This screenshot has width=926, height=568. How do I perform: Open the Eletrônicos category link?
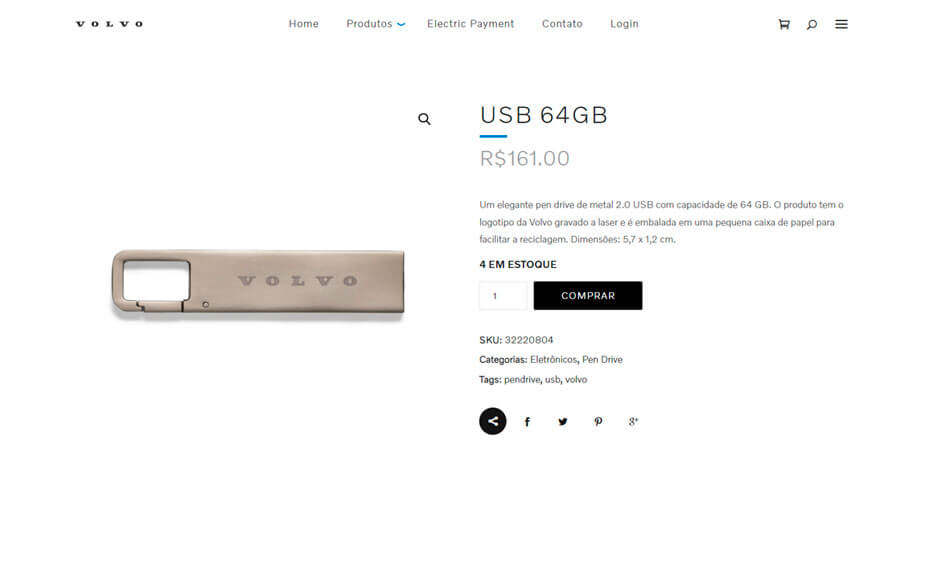click(553, 360)
